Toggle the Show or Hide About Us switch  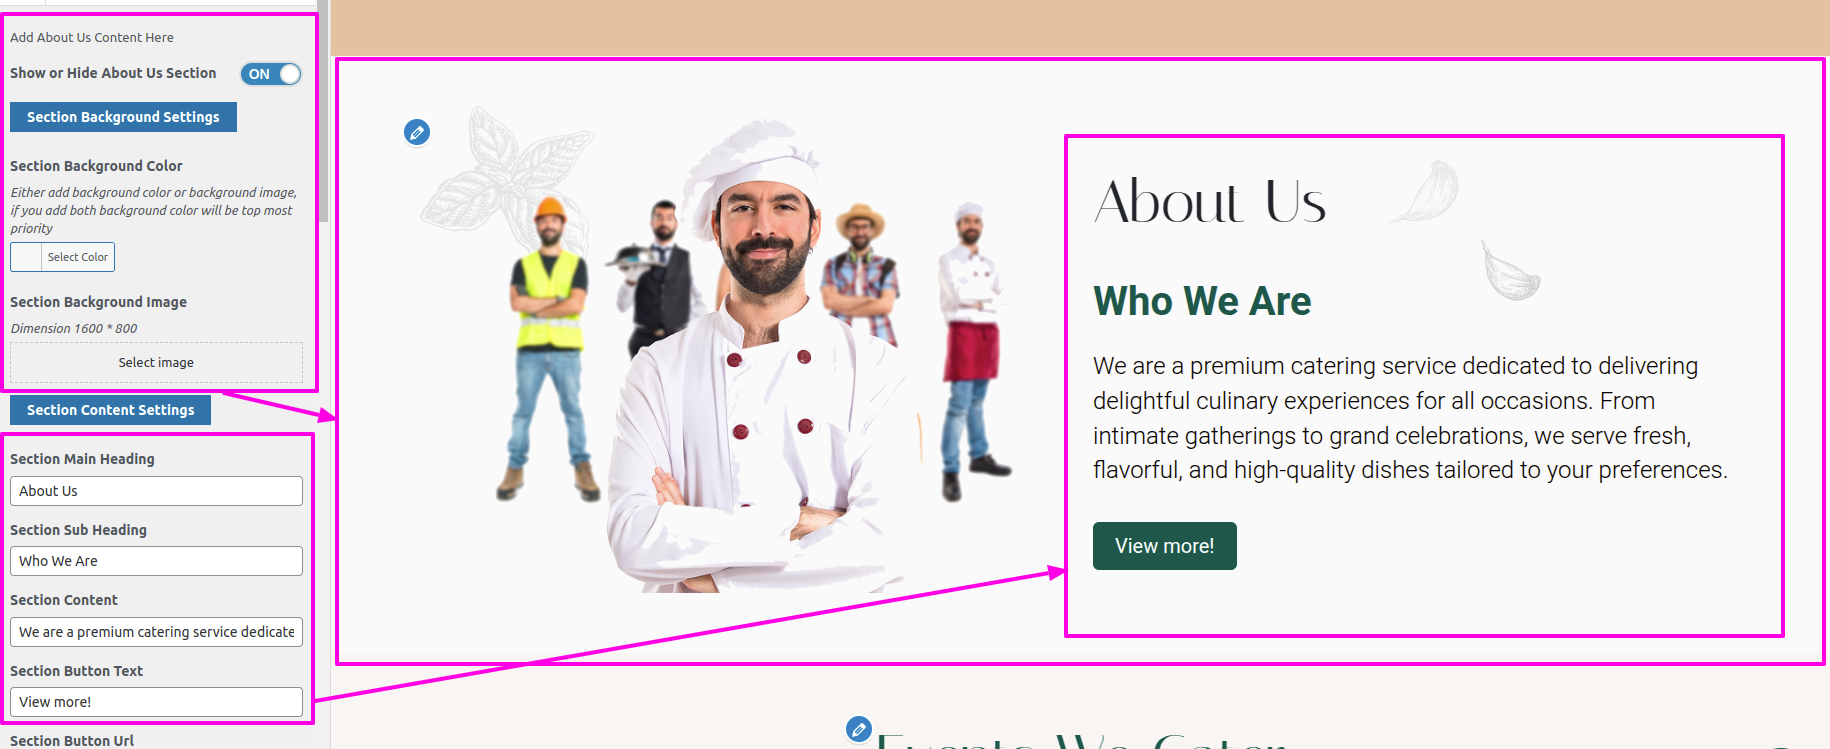(271, 74)
